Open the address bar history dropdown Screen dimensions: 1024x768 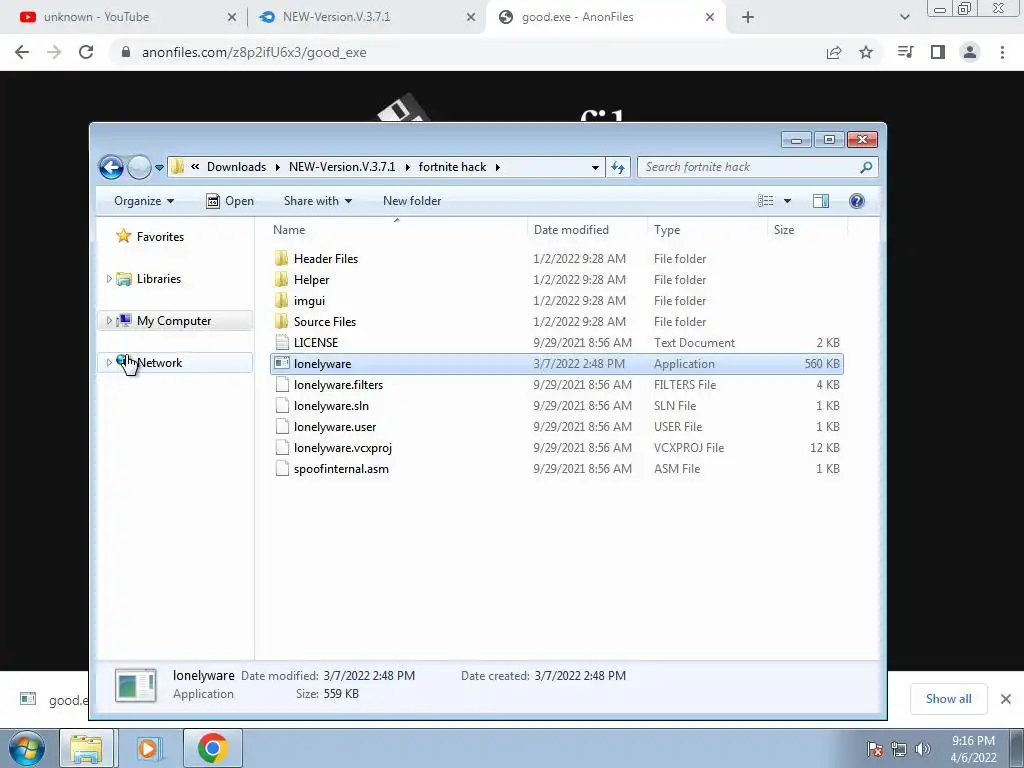[595, 167]
